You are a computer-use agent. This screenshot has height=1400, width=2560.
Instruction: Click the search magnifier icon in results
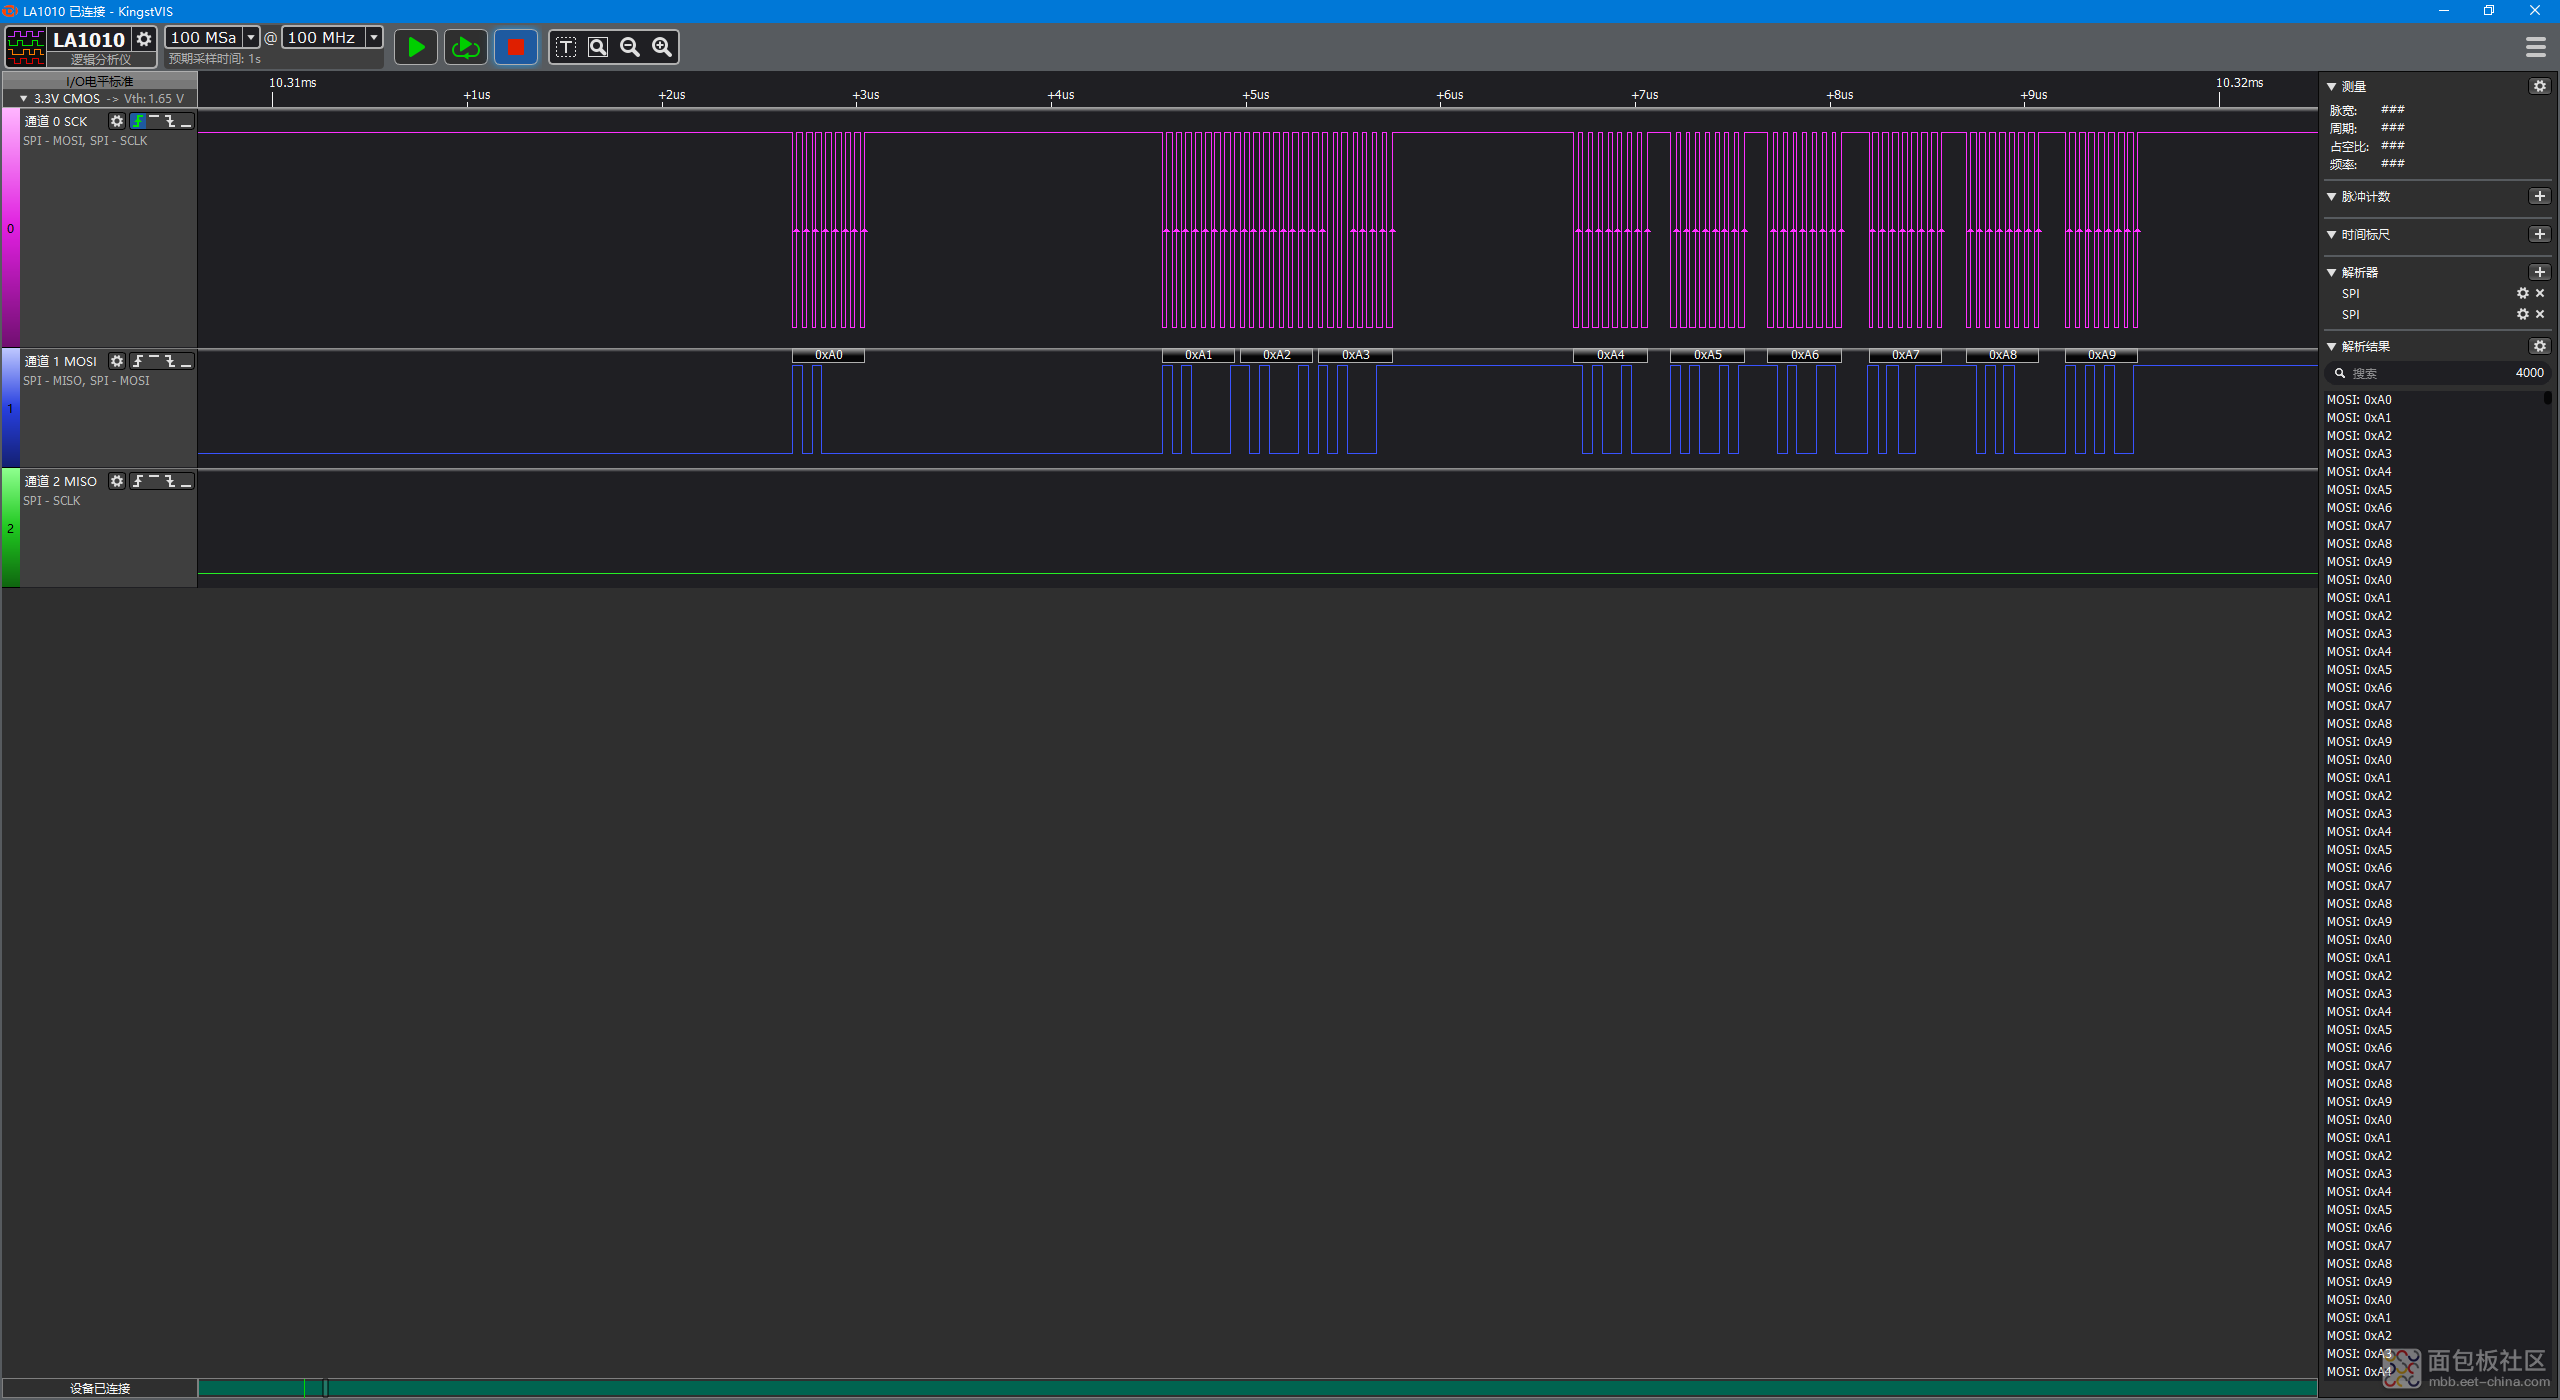coord(2340,373)
